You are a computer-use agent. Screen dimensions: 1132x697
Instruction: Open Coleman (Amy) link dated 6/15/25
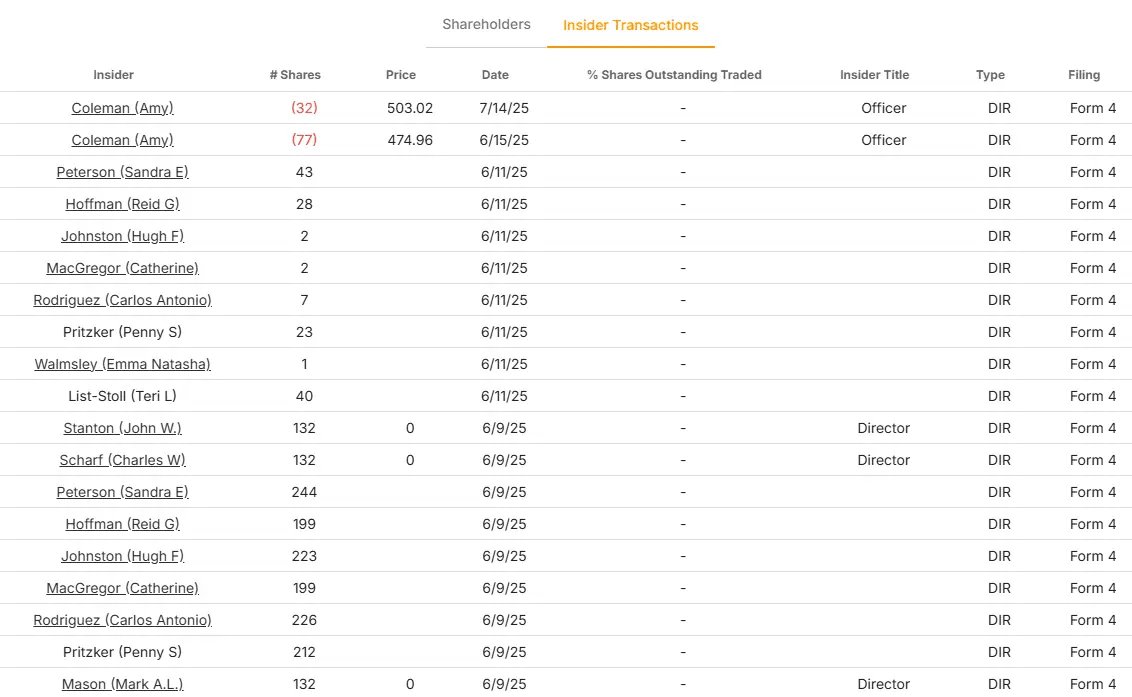(x=122, y=139)
